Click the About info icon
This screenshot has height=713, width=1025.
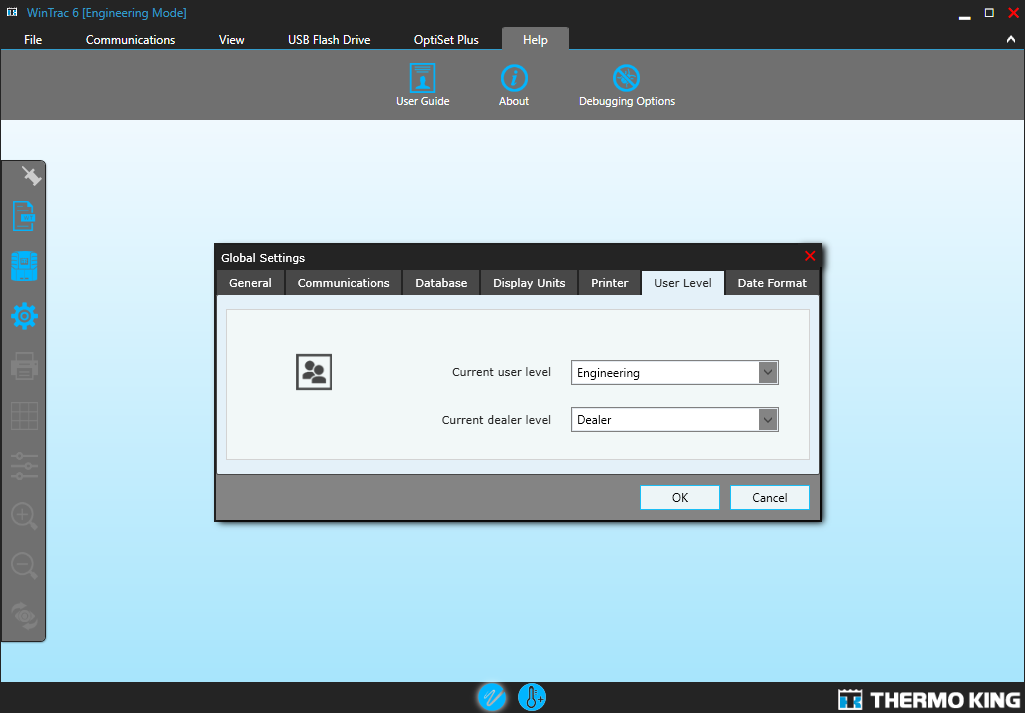[x=514, y=78]
